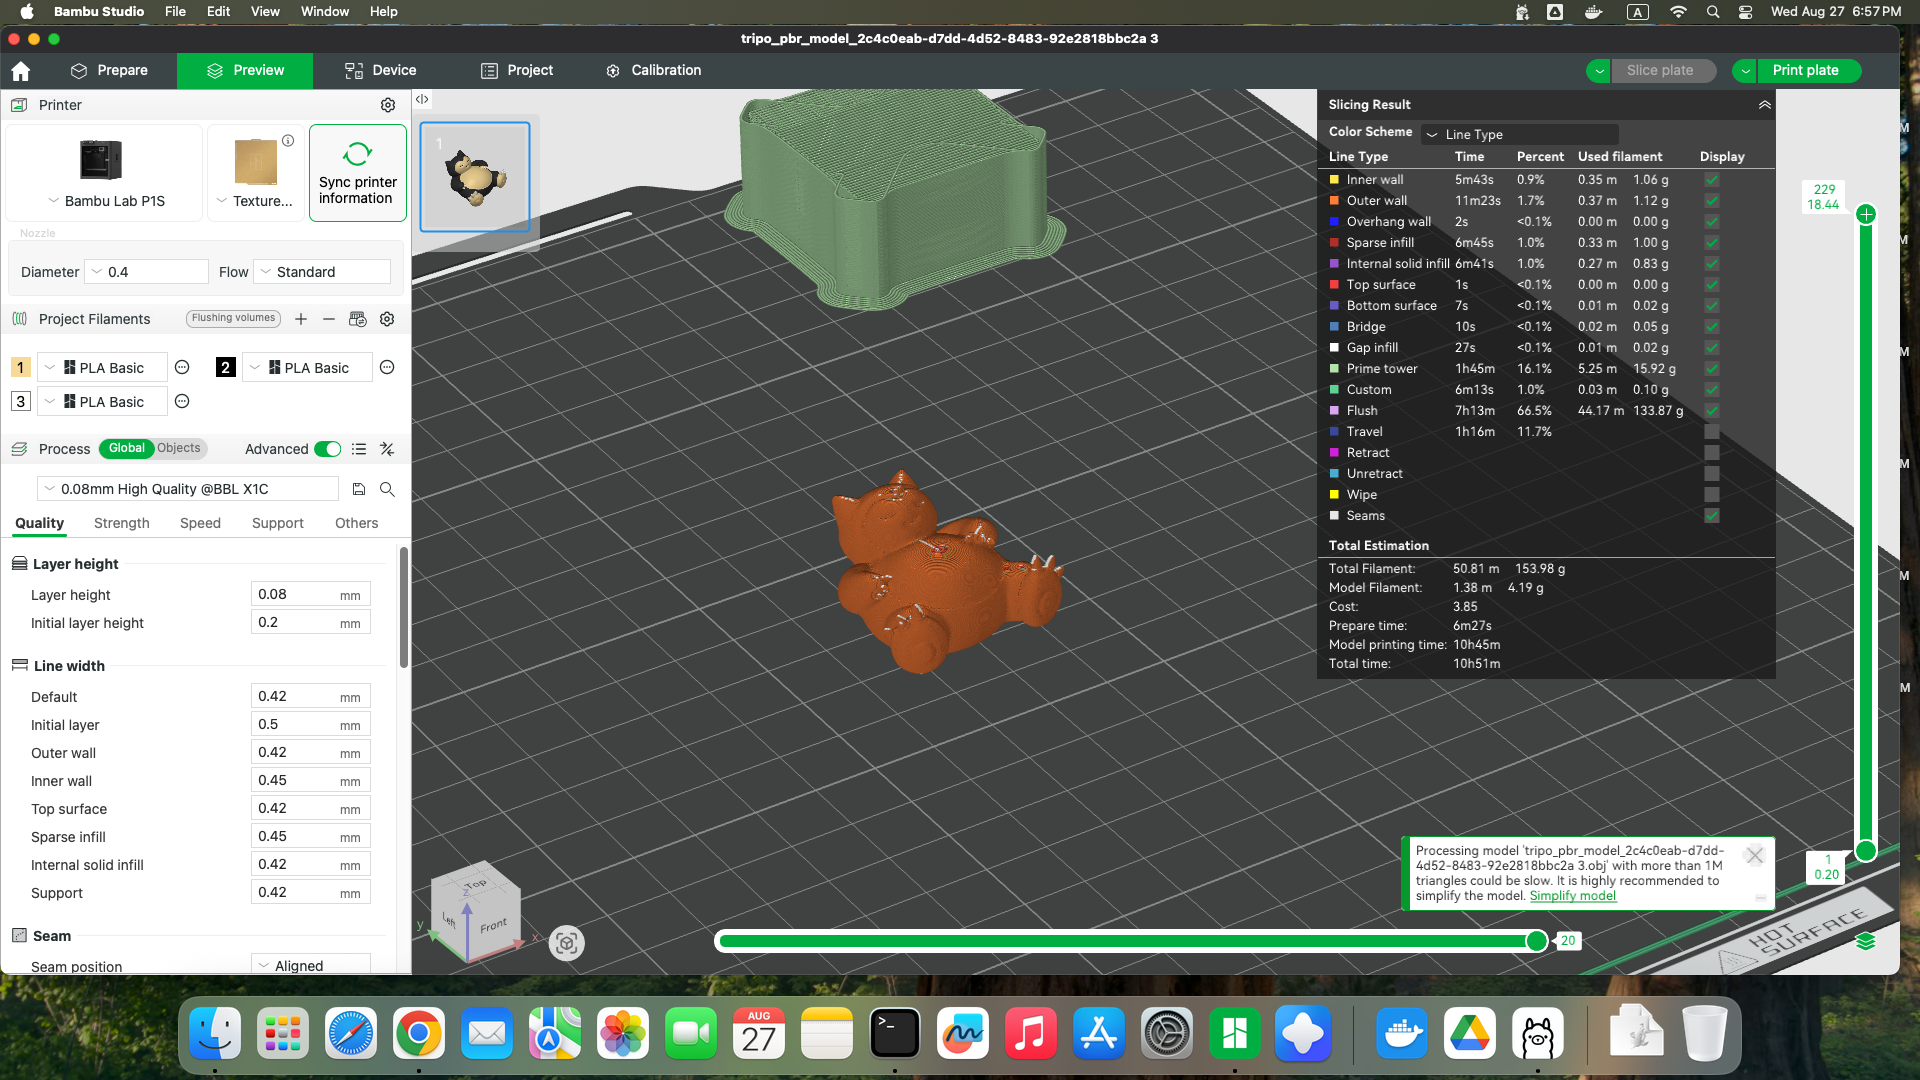This screenshot has height=1080, width=1920.
Task: Expand the Seam position Aligned dropdown
Action: (x=310, y=965)
